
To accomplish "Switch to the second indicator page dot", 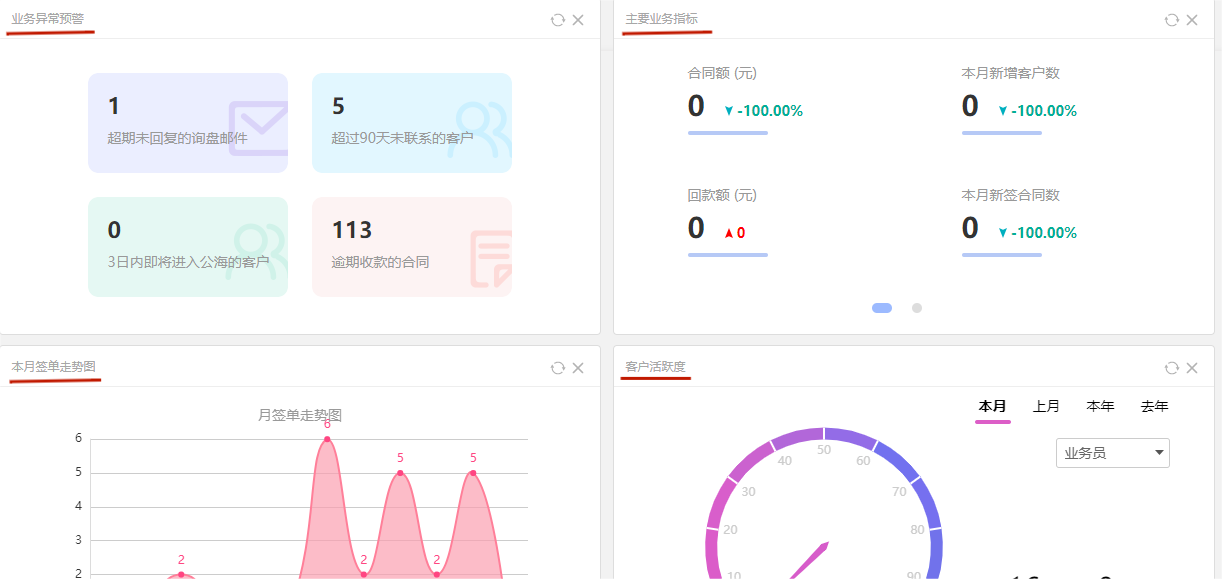I will coord(917,308).
